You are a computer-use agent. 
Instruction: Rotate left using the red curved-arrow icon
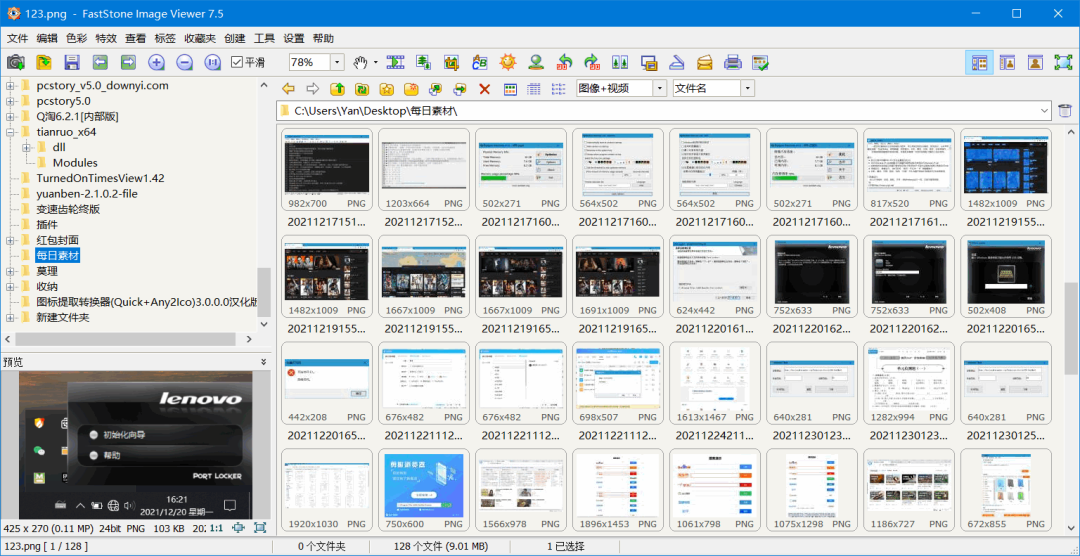[x=565, y=63]
